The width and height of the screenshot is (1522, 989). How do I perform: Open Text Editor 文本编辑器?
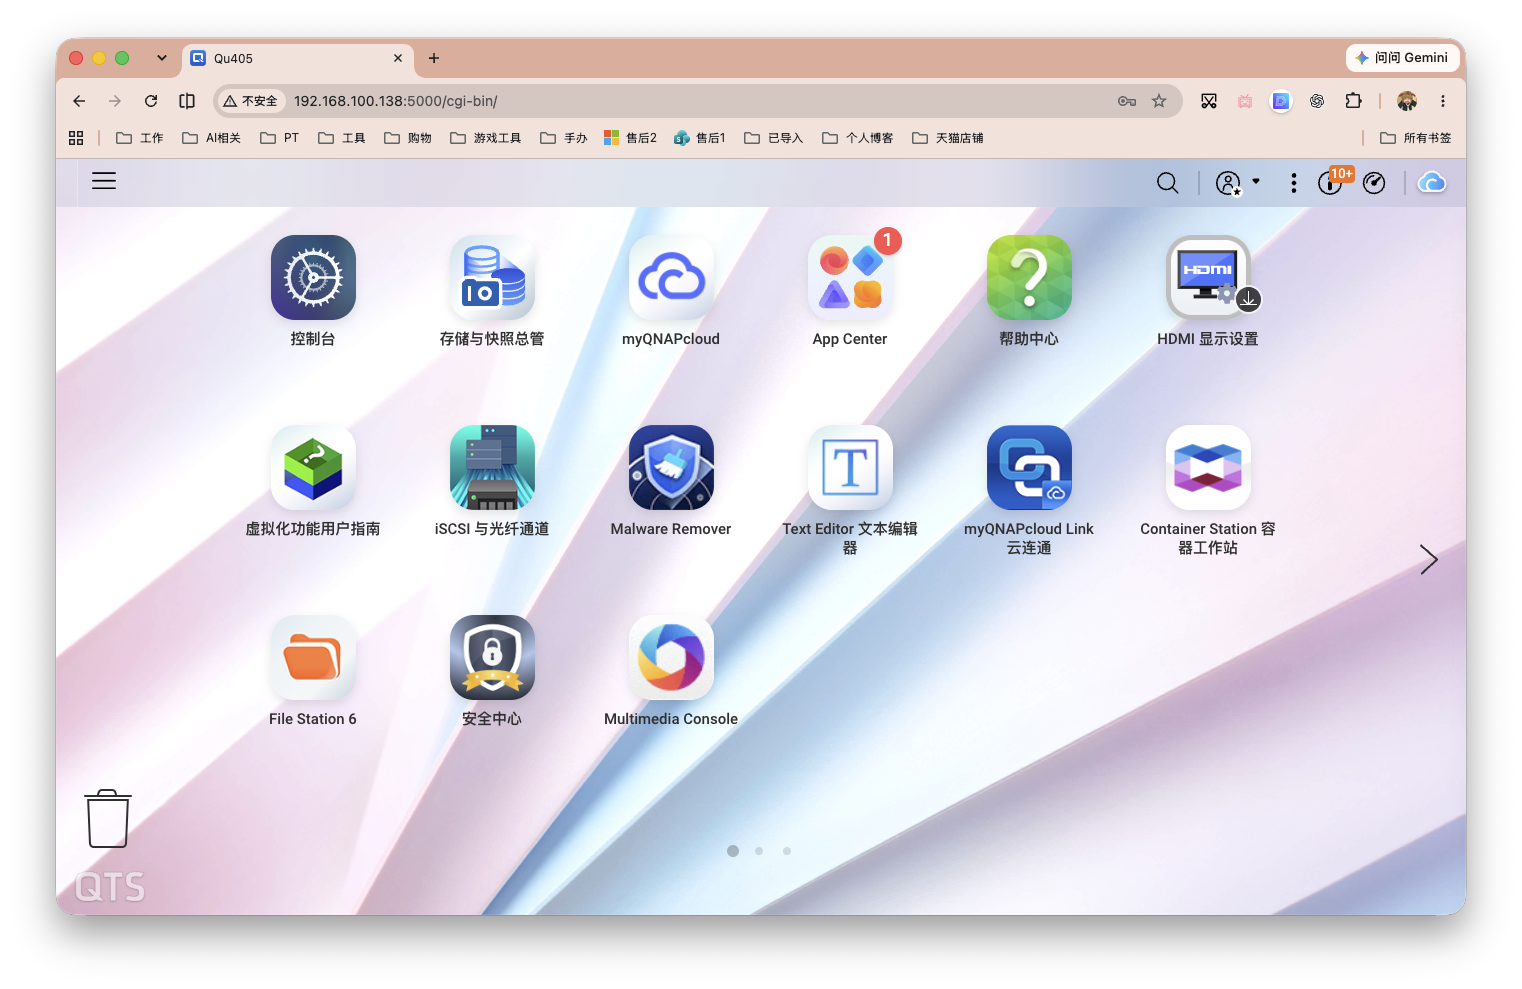(850, 468)
